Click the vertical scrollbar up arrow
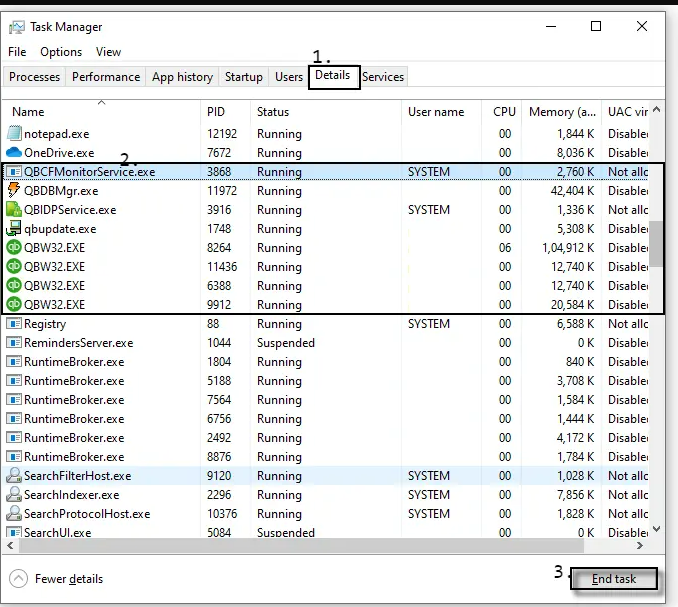Image resolution: width=678 pixels, height=607 pixels. (x=656, y=109)
